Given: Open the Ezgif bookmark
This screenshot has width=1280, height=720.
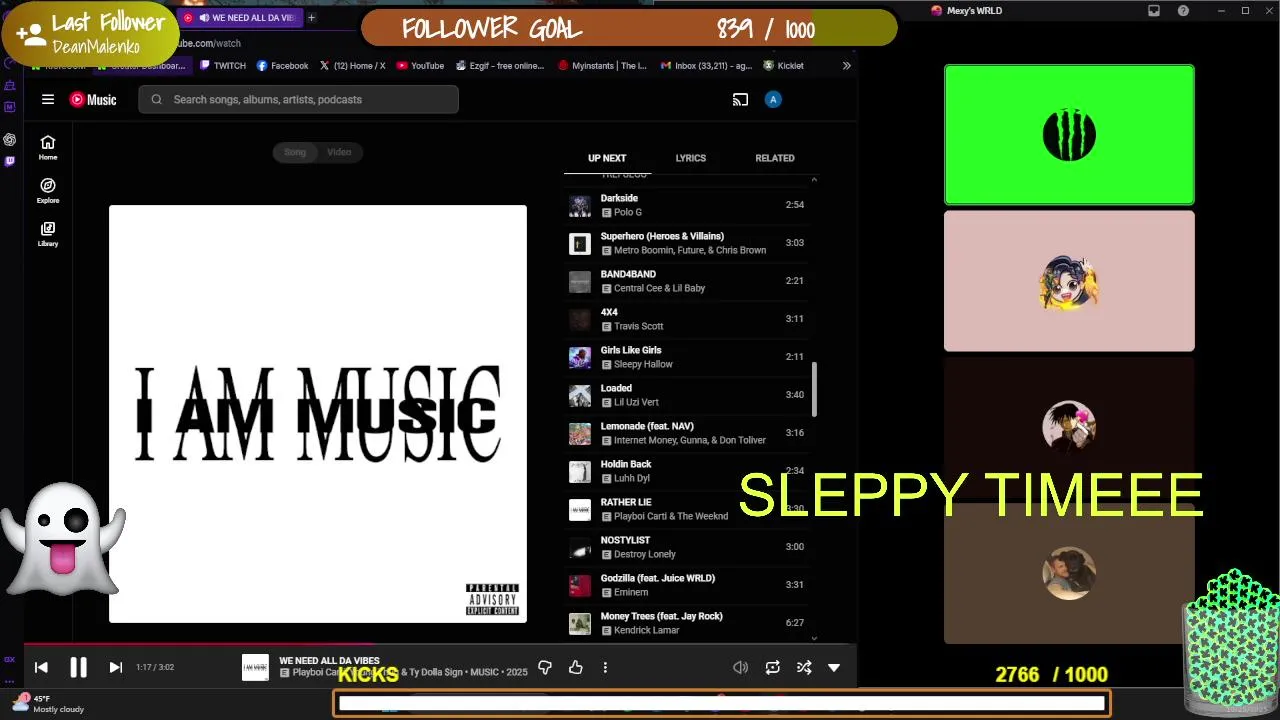Looking at the screenshot, I should tap(500, 66).
